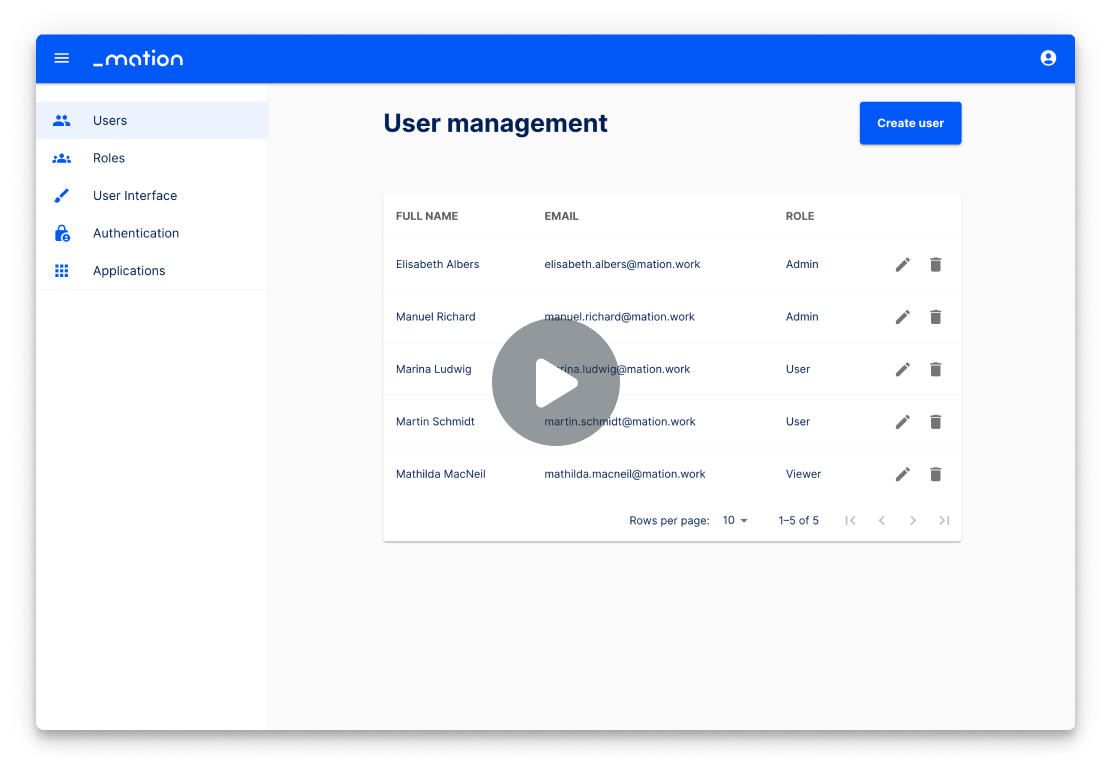Delete Manuel Richard with the trash icon

(935, 316)
